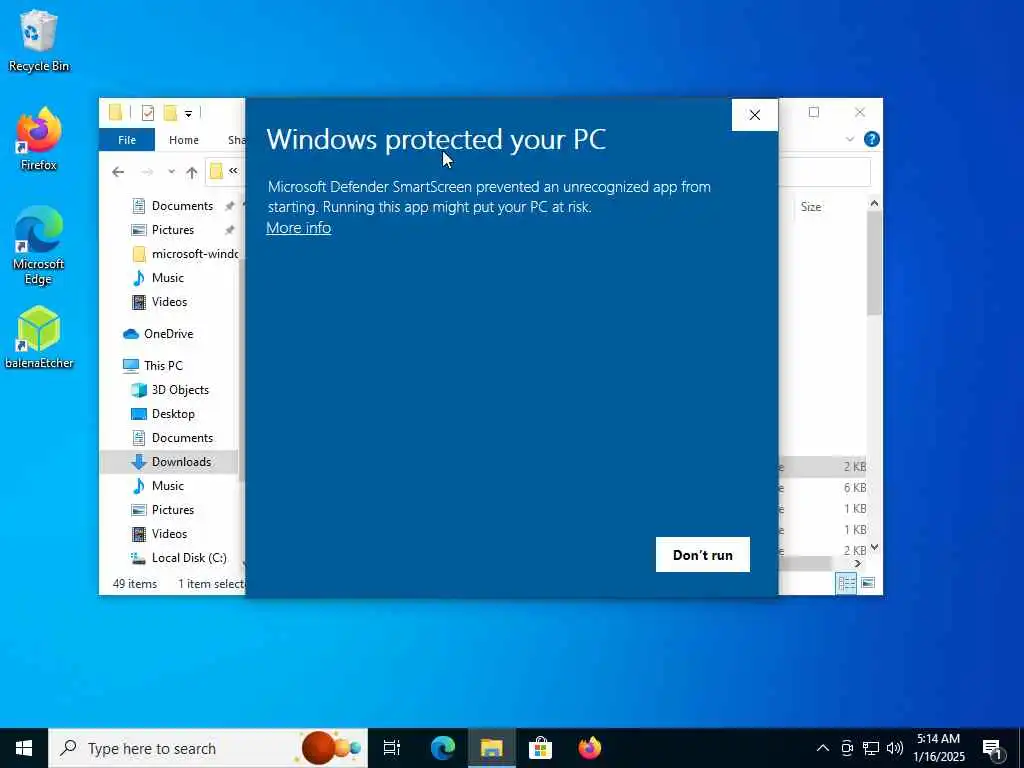Open the recent locations dropdown arrow

(171, 172)
